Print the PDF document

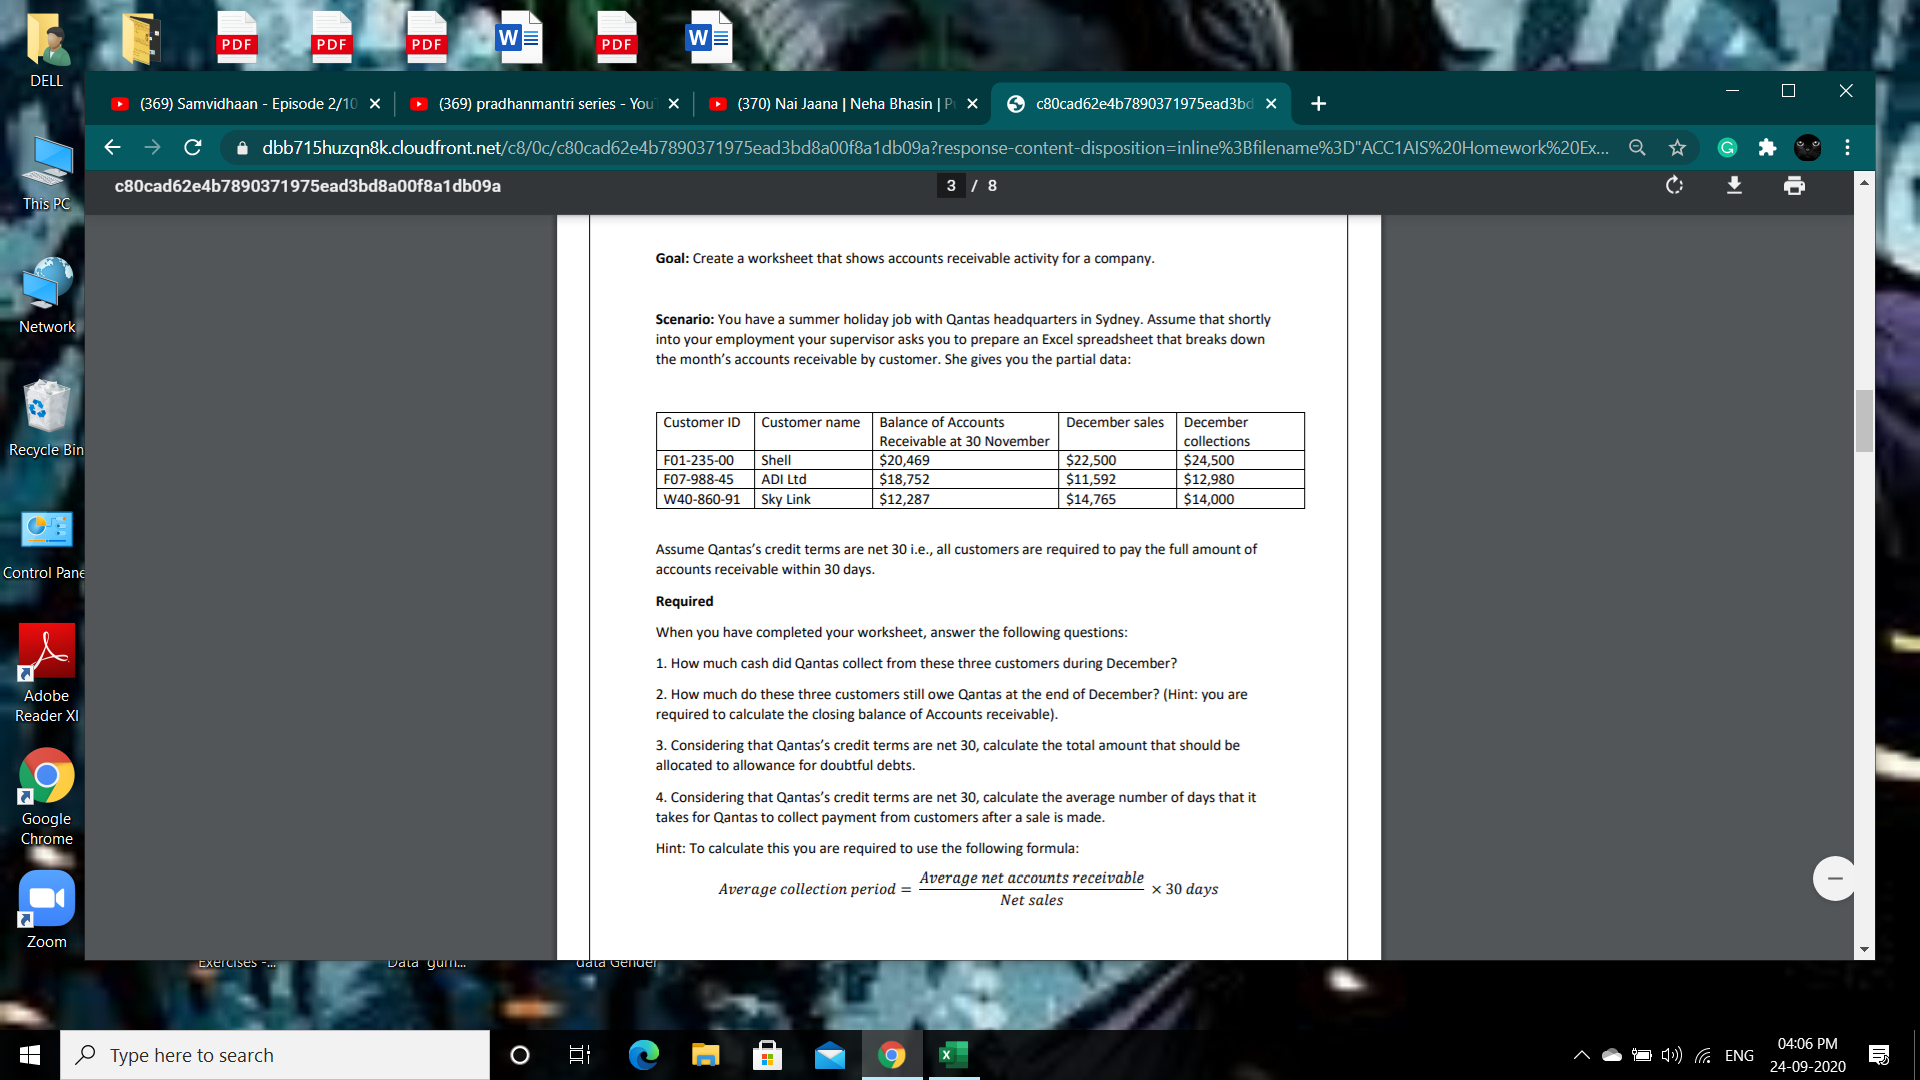(x=1794, y=186)
